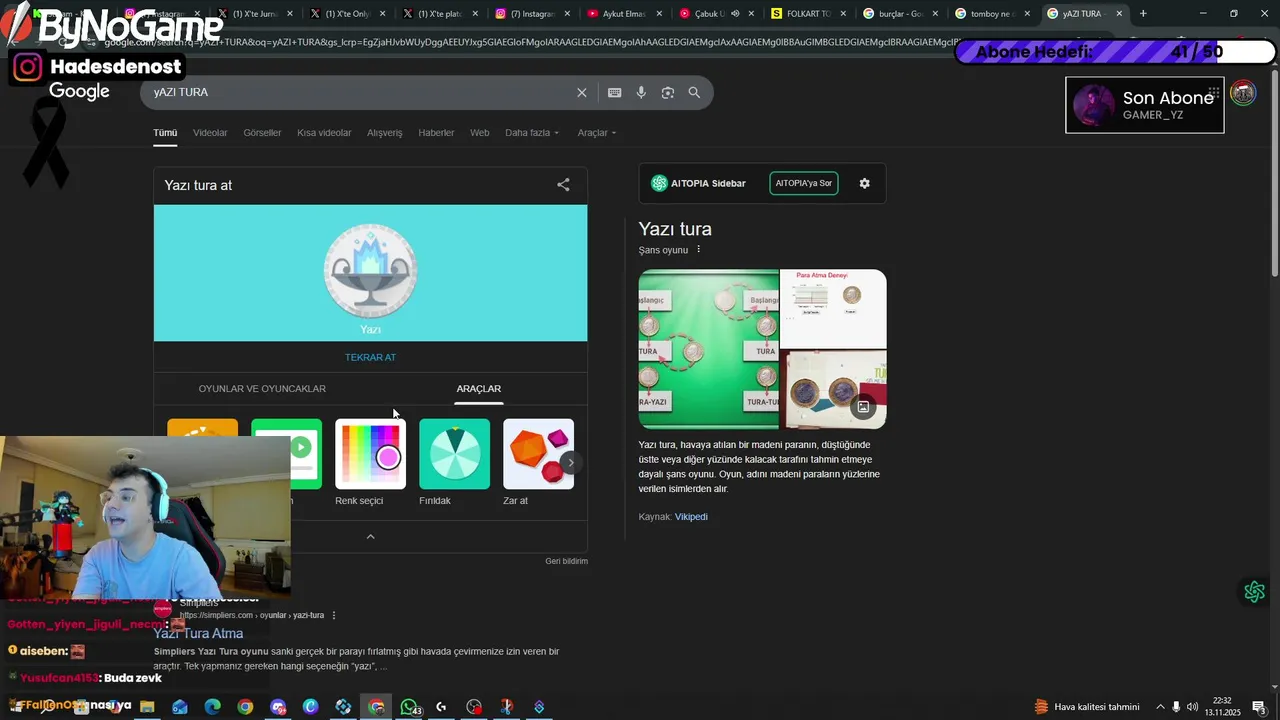Screen dimensions: 1280x720
Task: Click the AITOPIA'ya Sor button
Action: (804, 183)
